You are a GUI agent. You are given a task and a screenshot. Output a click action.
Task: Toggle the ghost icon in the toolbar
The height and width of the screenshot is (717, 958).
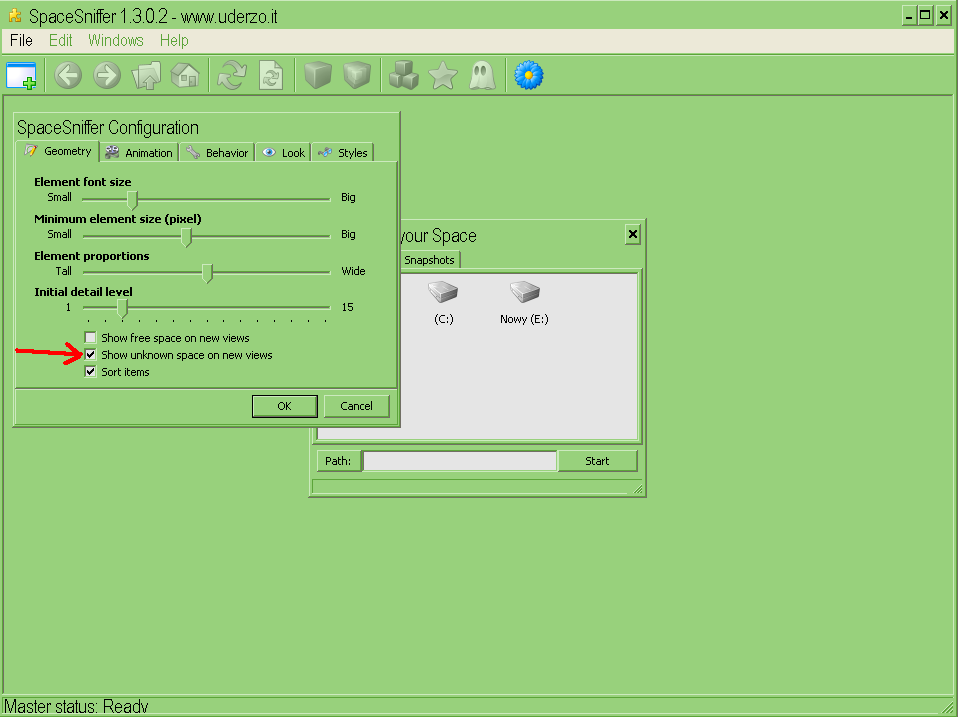tap(482, 76)
